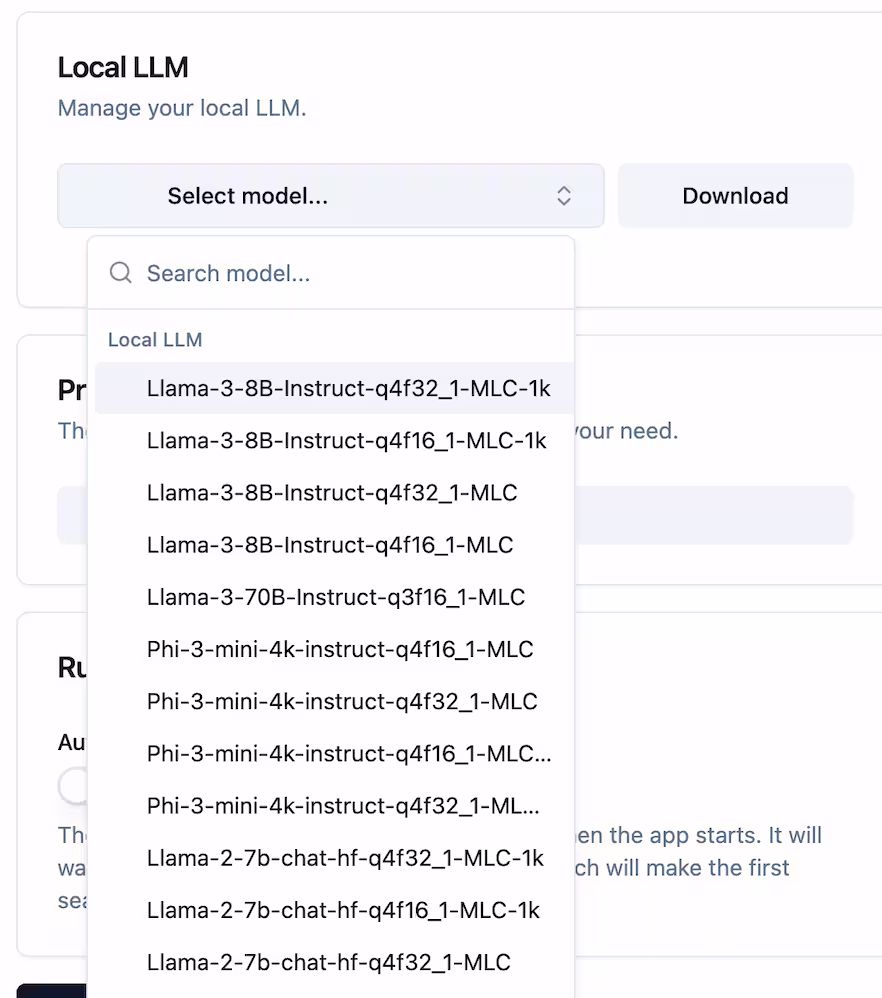
Task: Choose Llama-2-7b-chat-hf-q4f16_1-MLC-1k
Action: pyautogui.click(x=335, y=910)
